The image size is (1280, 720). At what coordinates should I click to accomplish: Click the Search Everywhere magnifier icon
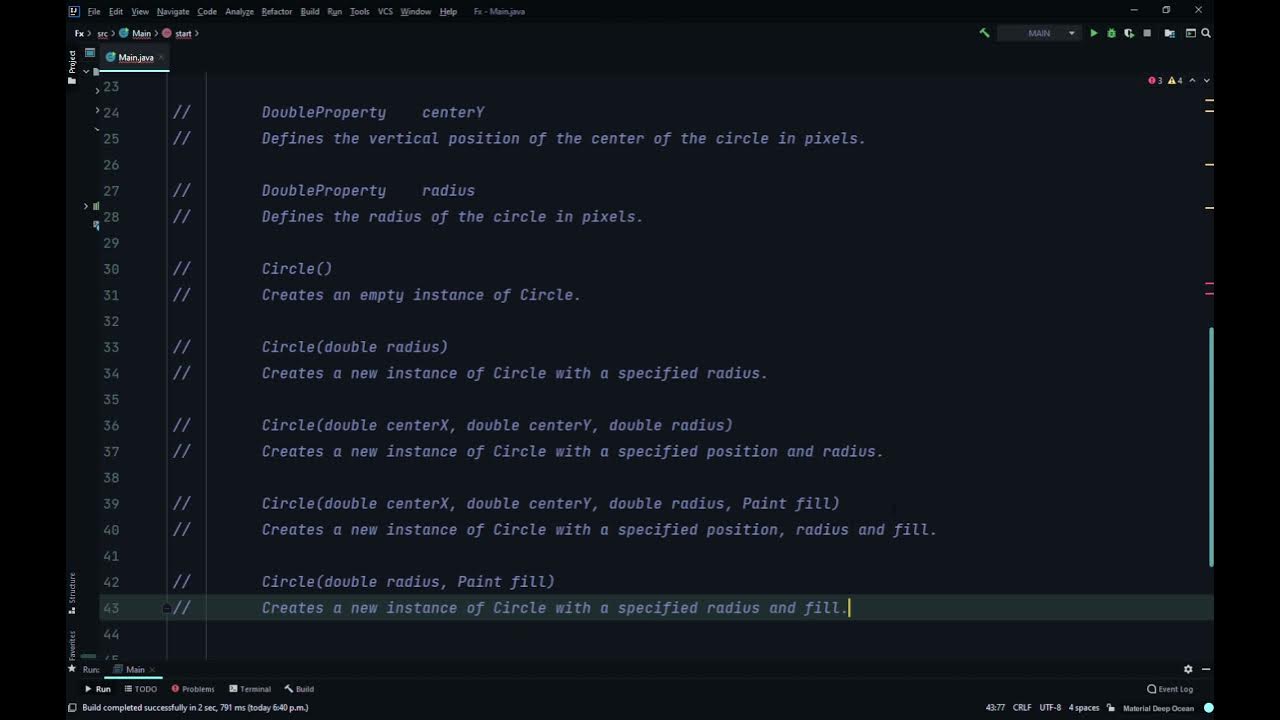(x=1206, y=33)
